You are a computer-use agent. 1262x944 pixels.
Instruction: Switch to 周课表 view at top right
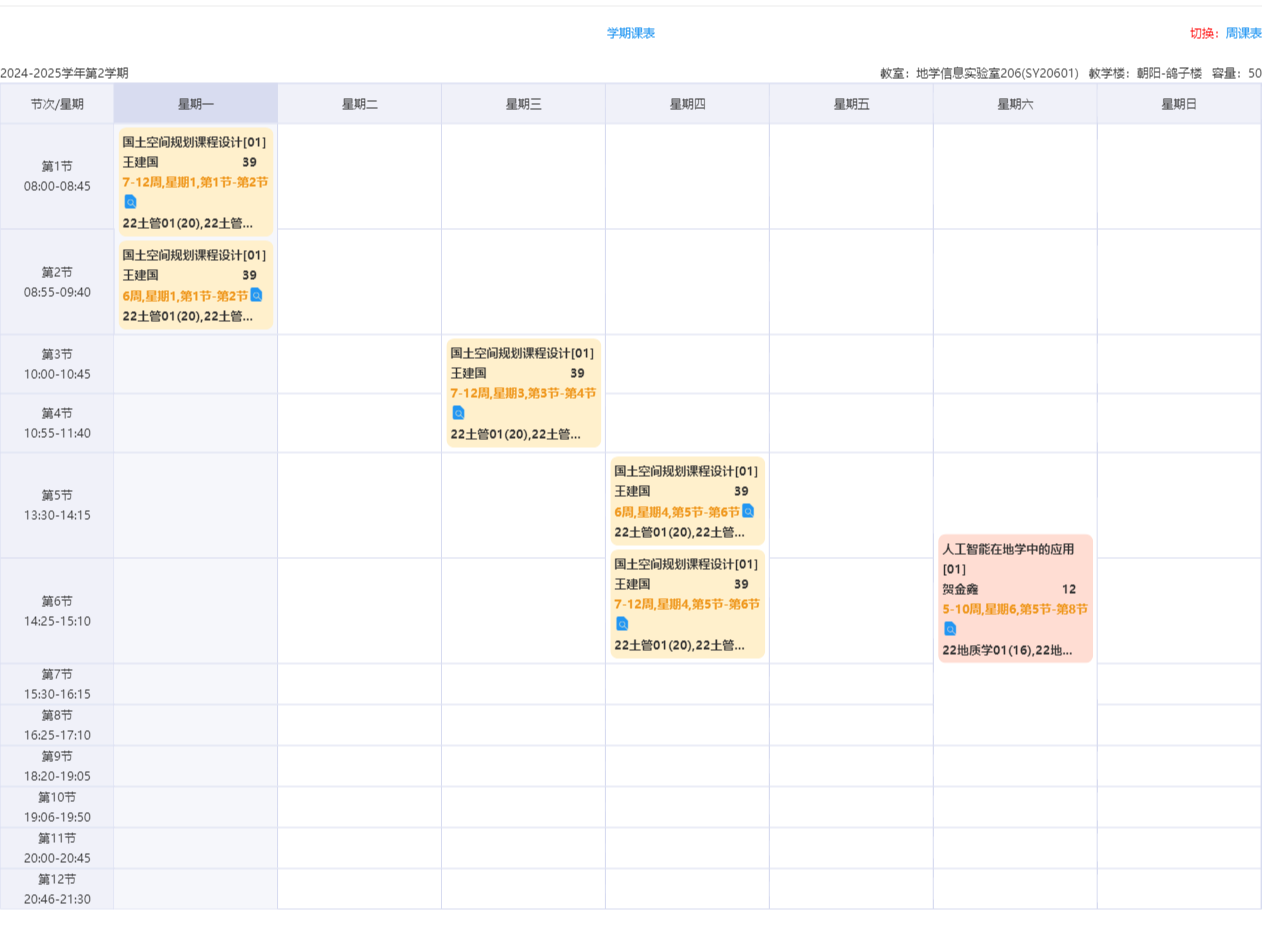[1243, 33]
